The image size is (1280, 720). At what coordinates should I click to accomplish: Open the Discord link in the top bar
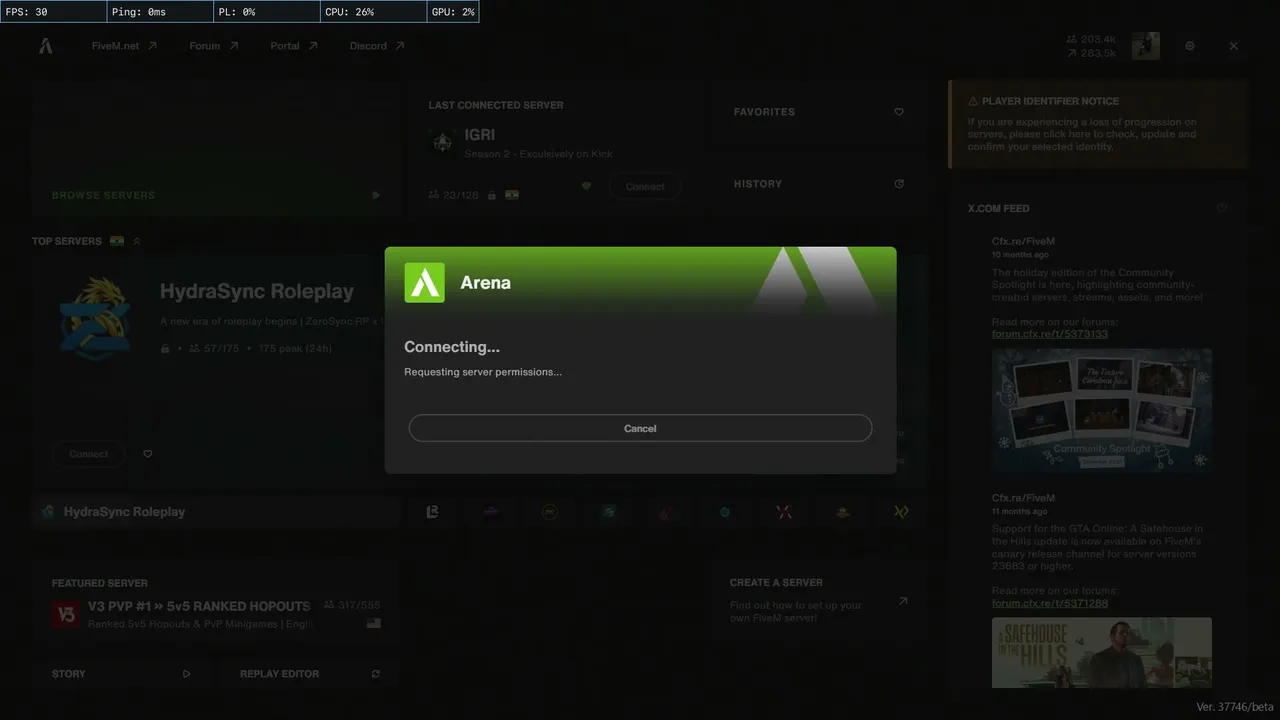[377, 46]
